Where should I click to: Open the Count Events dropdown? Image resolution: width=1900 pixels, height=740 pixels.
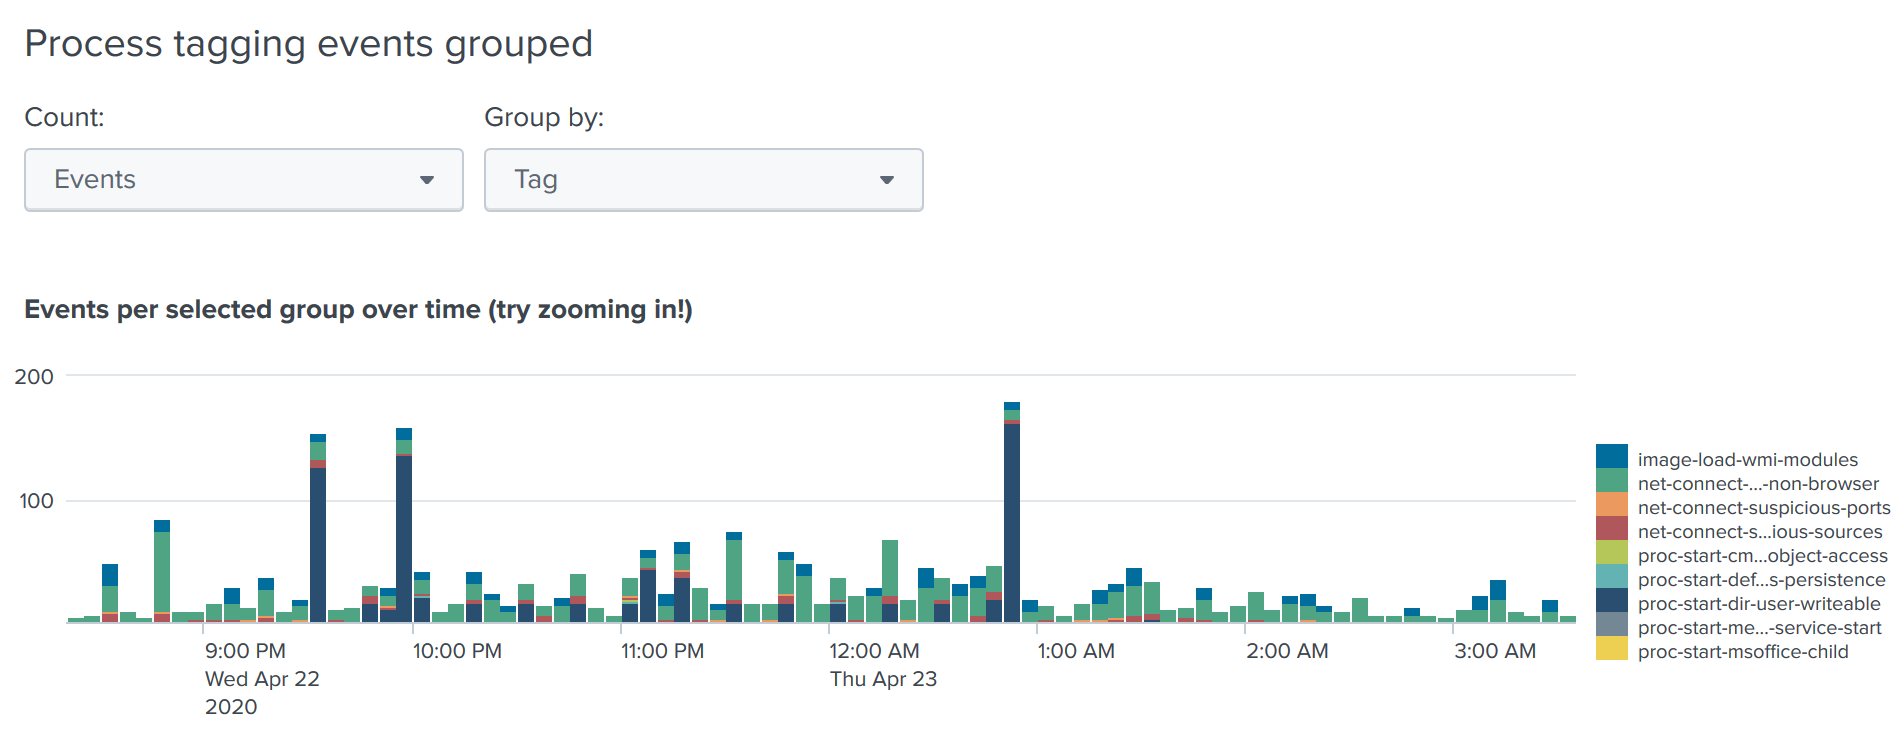[243, 180]
